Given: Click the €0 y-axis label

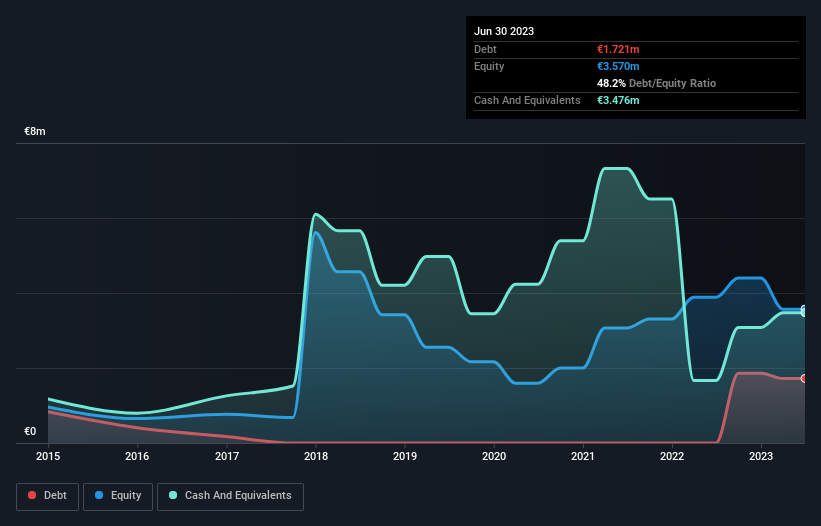Looking at the screenshot, I should tap(30, 431).
